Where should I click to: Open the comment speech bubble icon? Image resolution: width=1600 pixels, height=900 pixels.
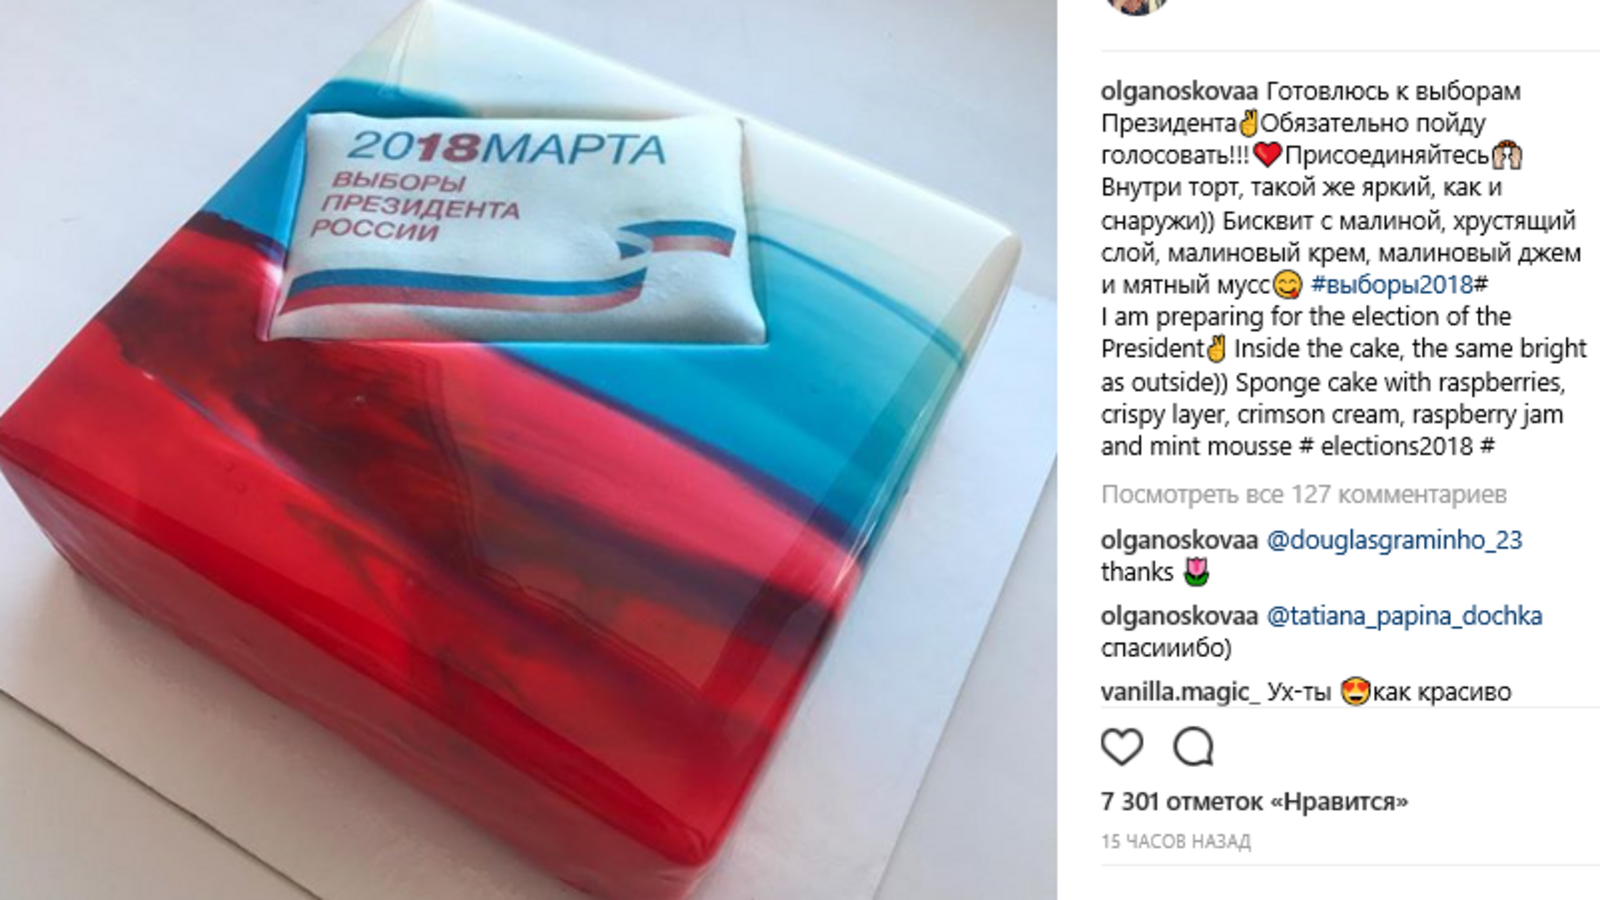(x=1193, y=747)
